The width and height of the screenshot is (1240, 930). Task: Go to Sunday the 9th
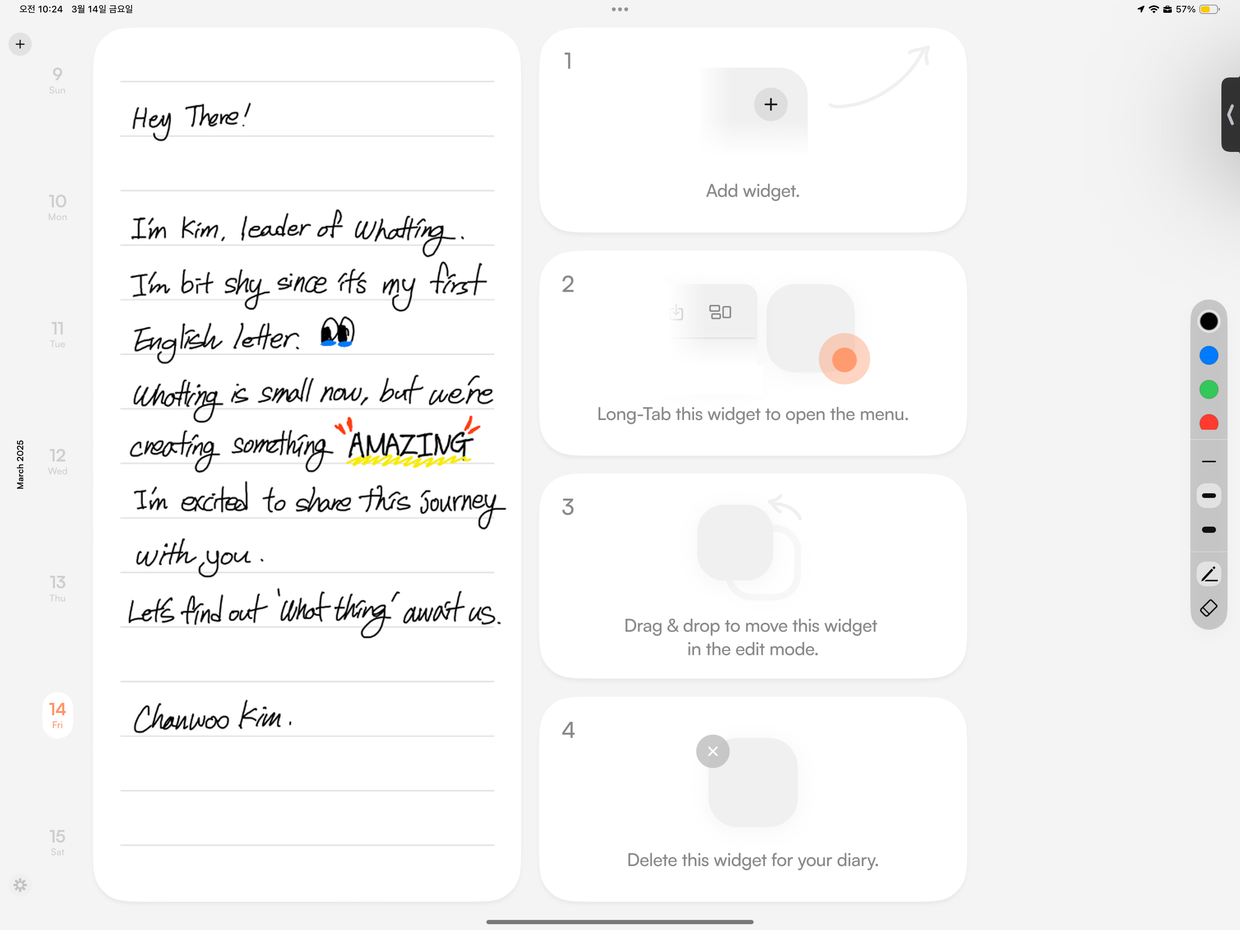pos(57,79)
